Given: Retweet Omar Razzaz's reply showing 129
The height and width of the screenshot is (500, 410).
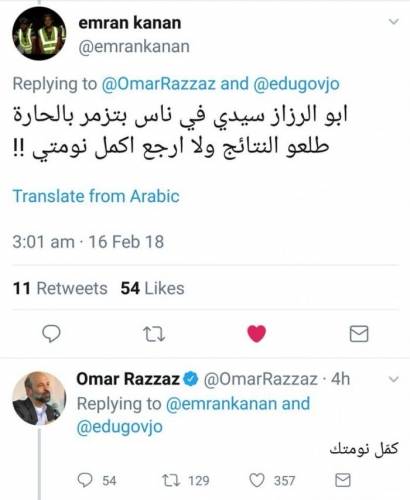Looking at the screenshot, I should point(171,480).
